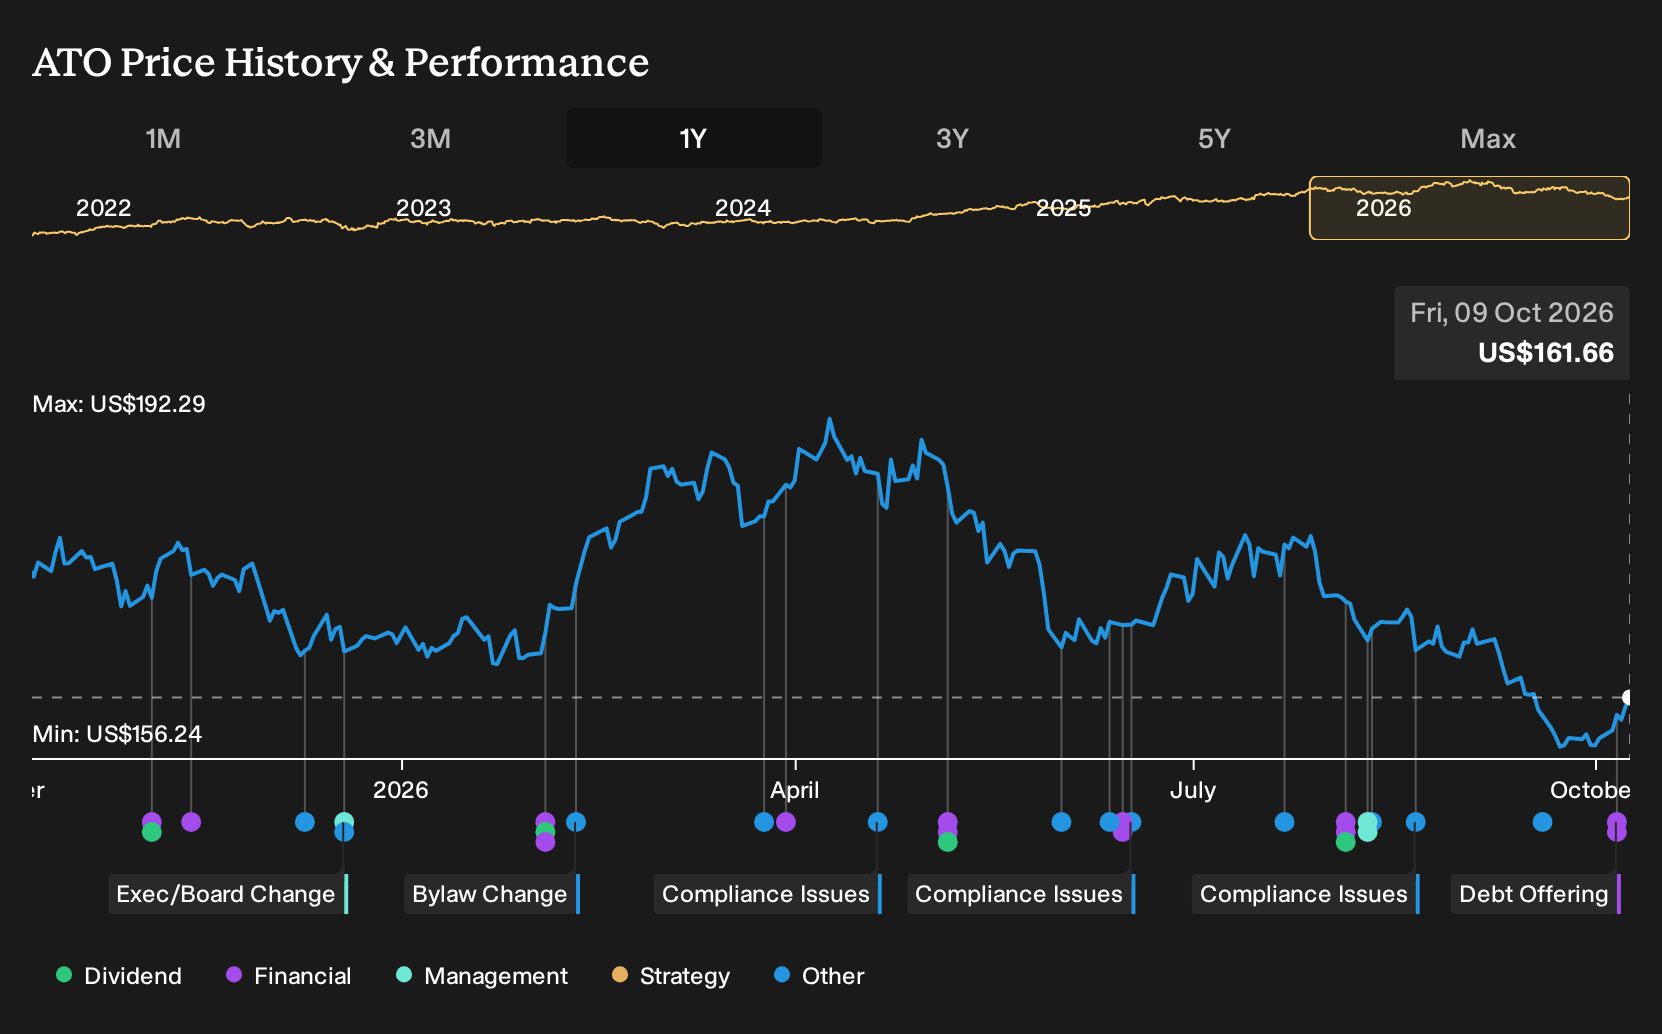Choose the 3Y time range
The image size is (1662, 1034).
pyautogui.click(x=952, y=138)
